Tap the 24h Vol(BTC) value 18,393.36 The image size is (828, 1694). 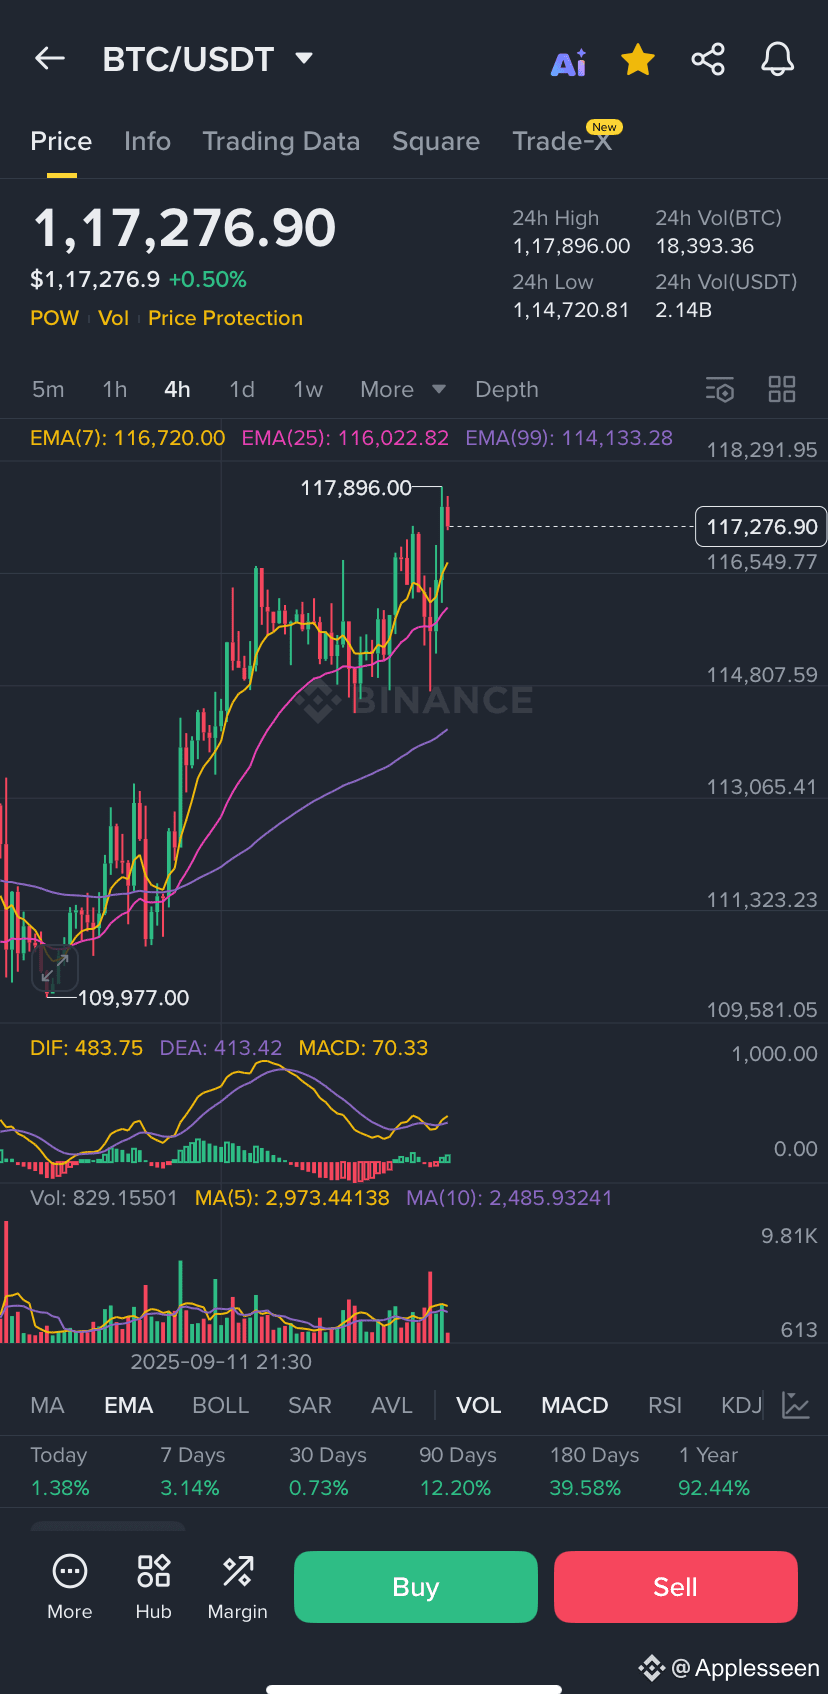point(705,246)
